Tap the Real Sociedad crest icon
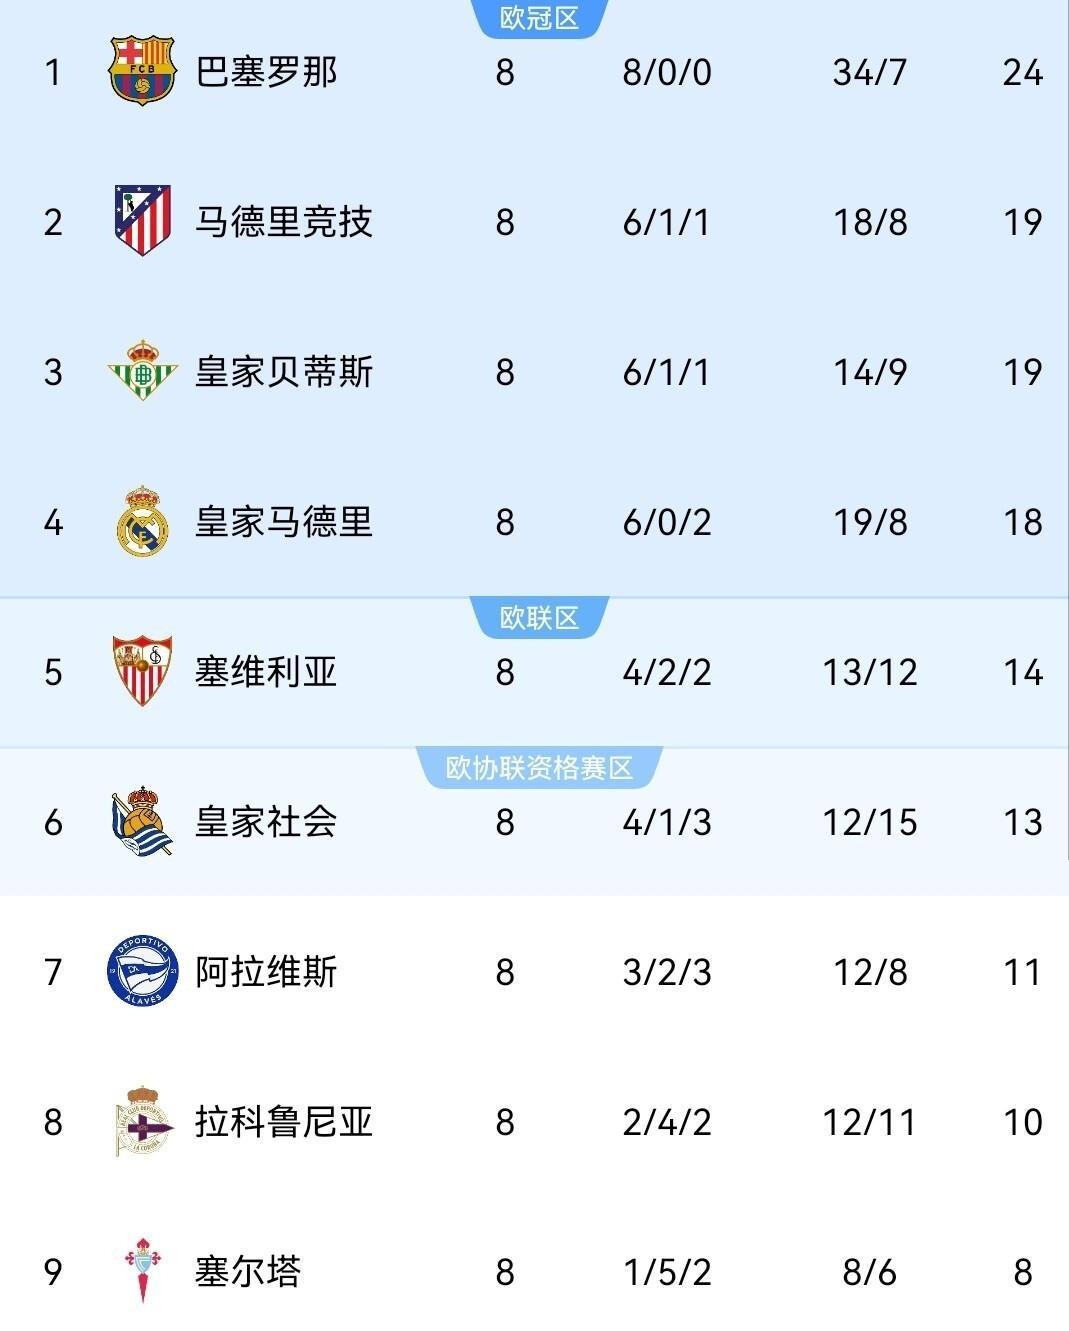The image size is (1069, 1331). click(x=143, y=821)
